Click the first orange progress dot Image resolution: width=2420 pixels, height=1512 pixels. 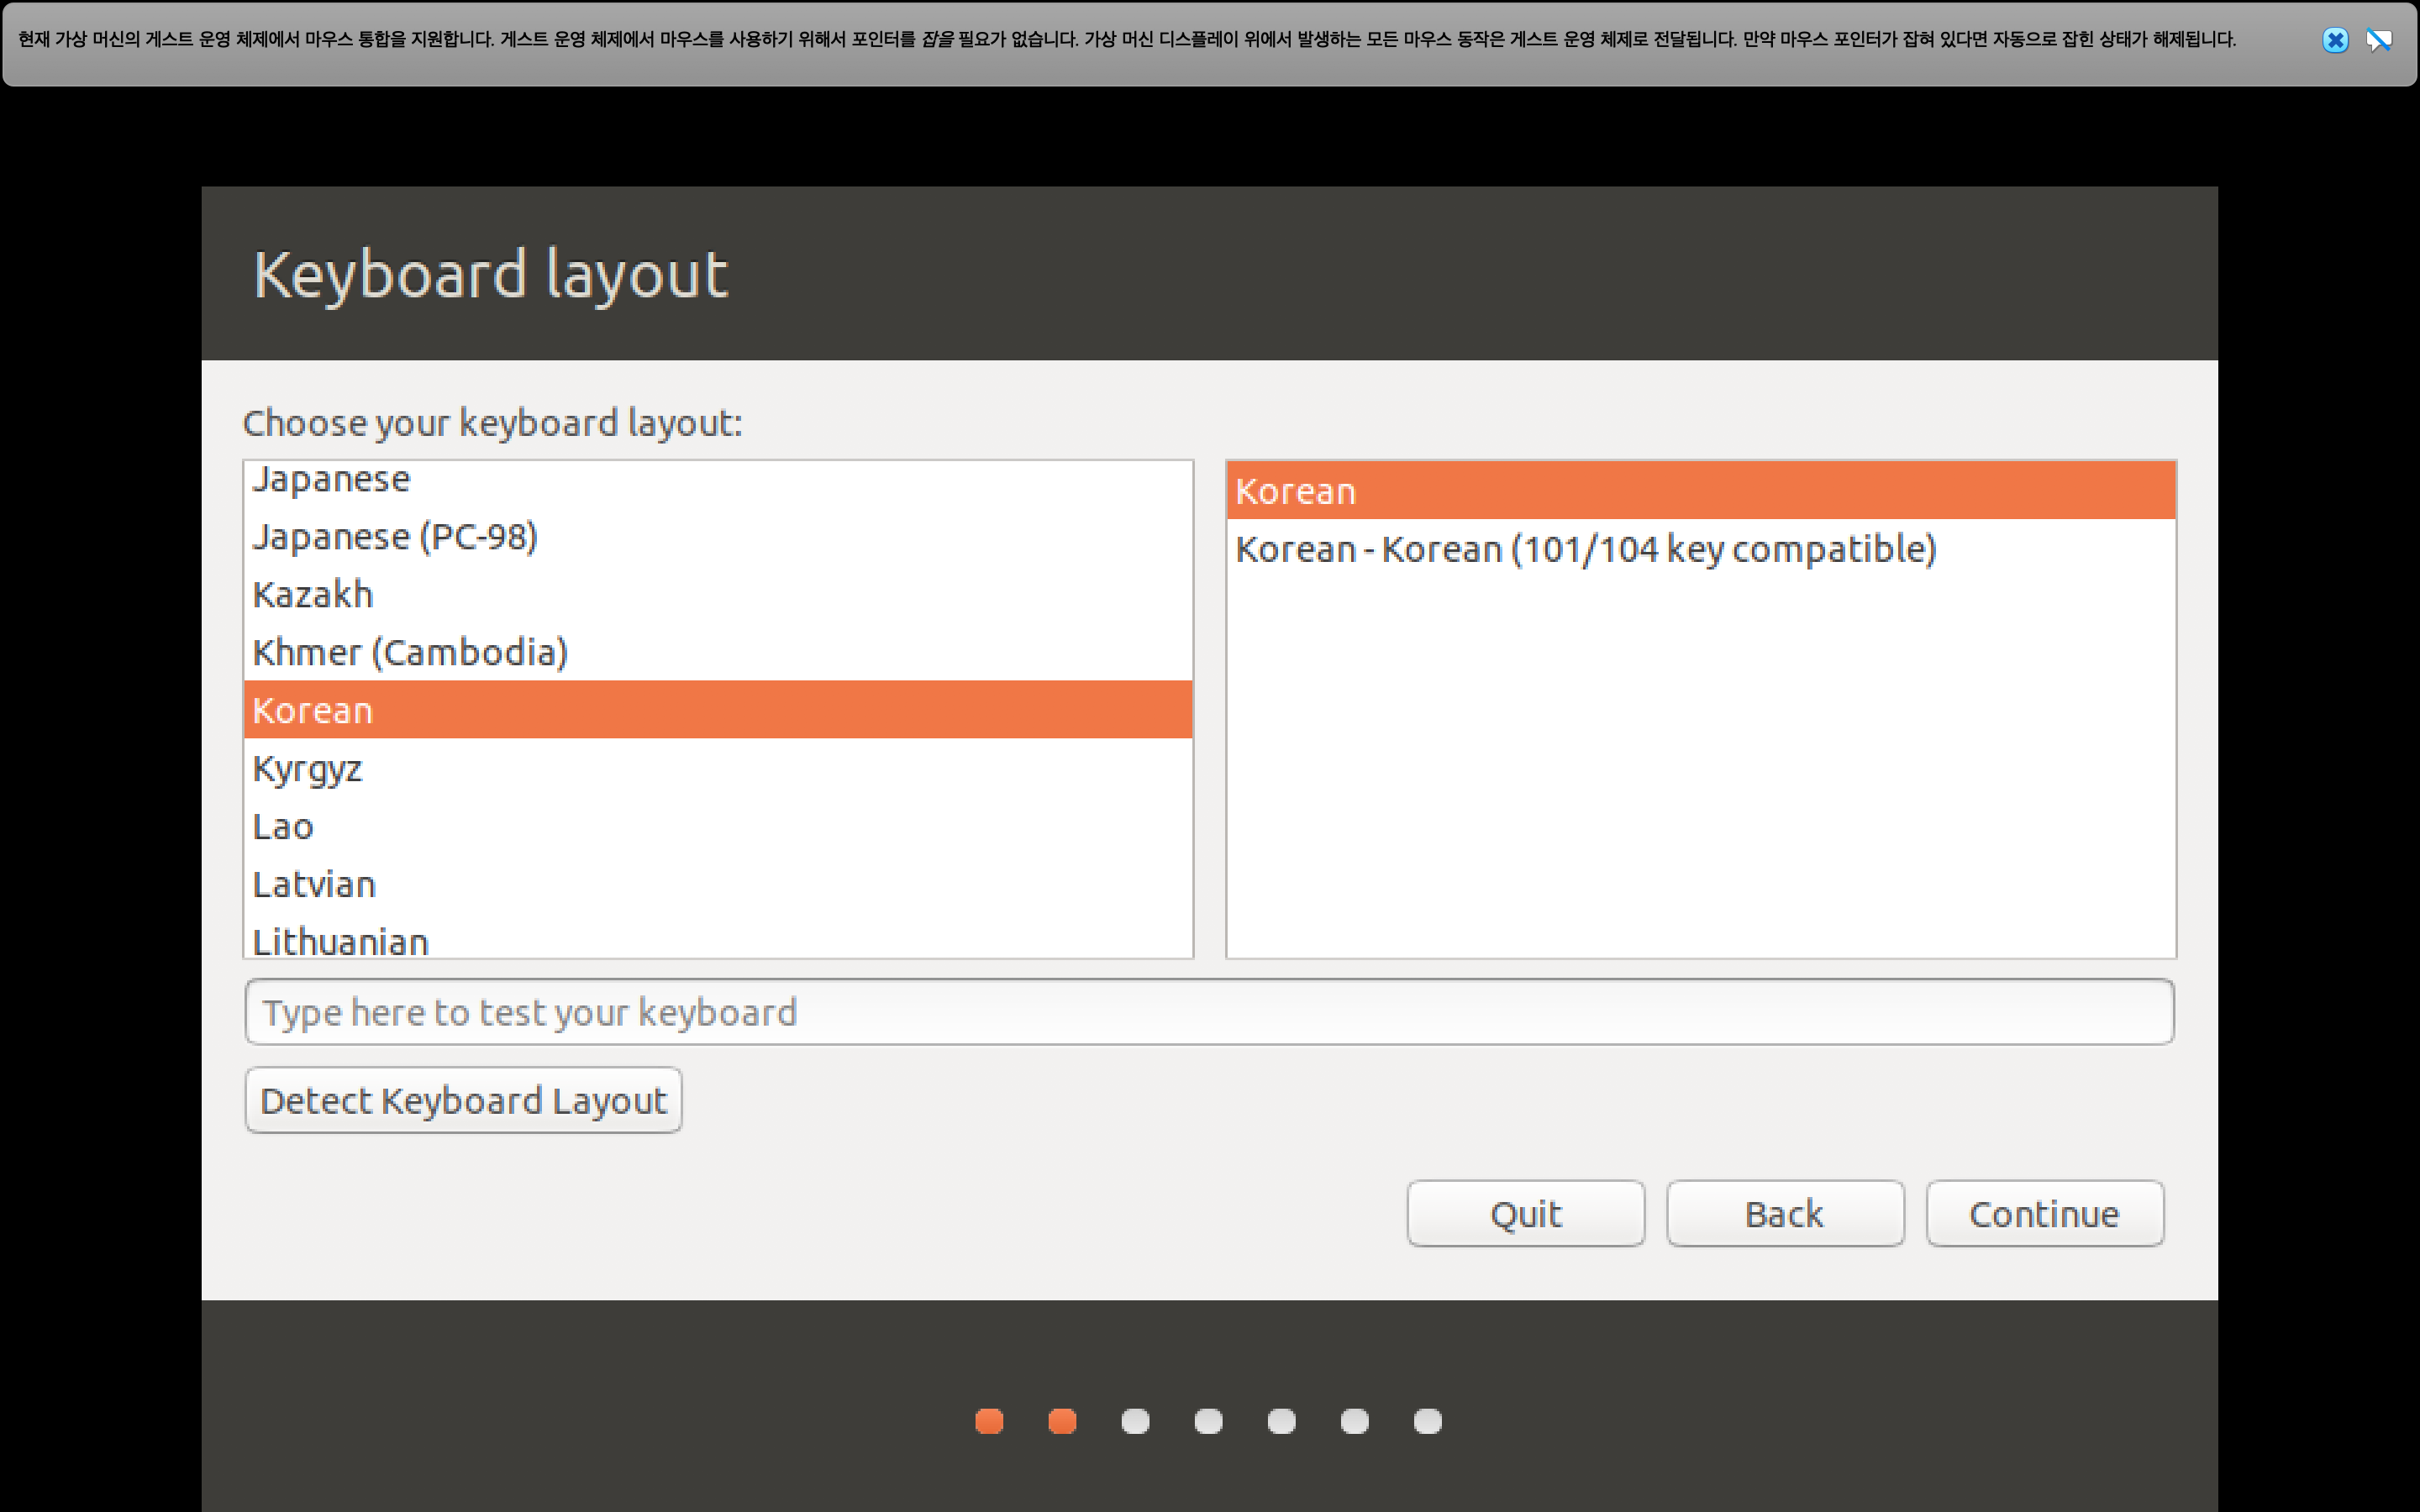click(x=989, y=1421)
